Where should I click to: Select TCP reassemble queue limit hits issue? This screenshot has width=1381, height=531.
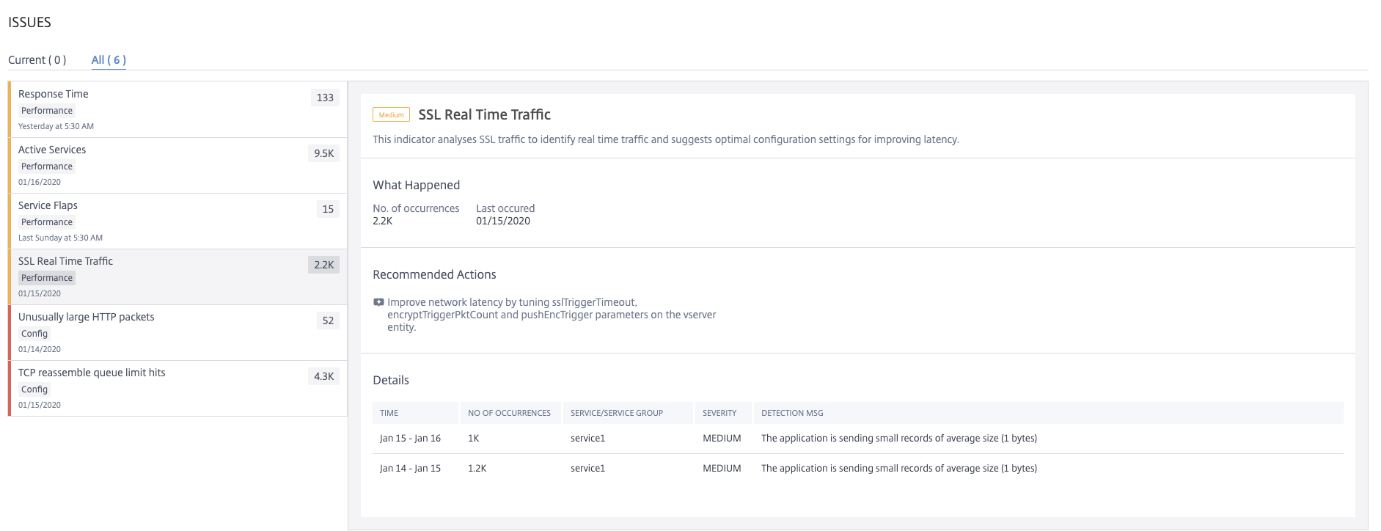tap(177, 389)
